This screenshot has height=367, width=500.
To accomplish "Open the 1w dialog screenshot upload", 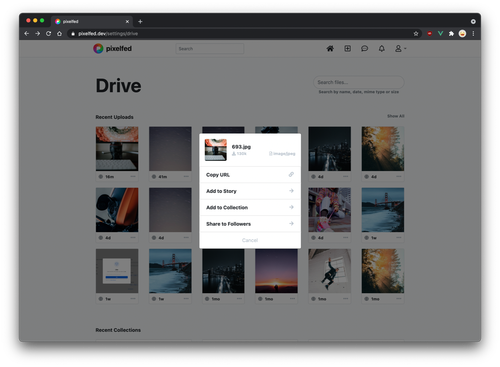I will [x=117, y=271].
